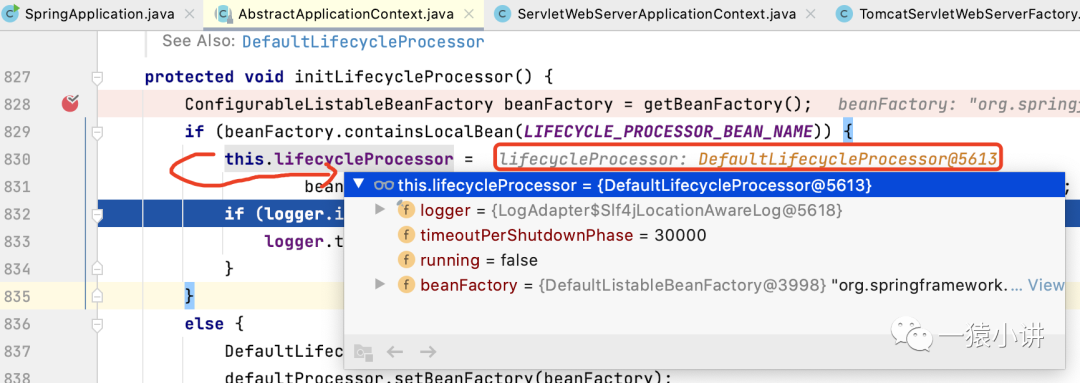Click the watch glasses icon for this.lifecycleProcessor
Screen dimensions: 1080x383
click(384, 185)
